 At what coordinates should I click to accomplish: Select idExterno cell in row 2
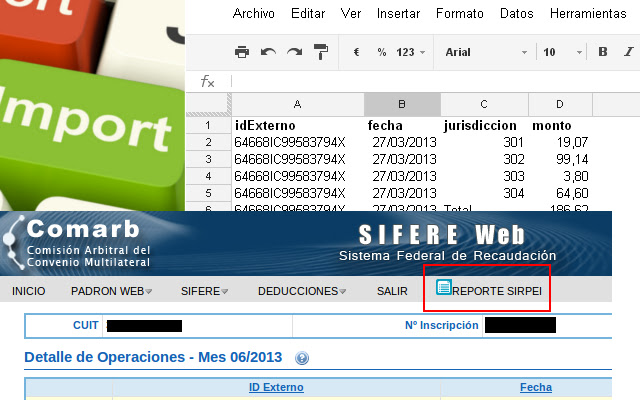click(298, 142)
